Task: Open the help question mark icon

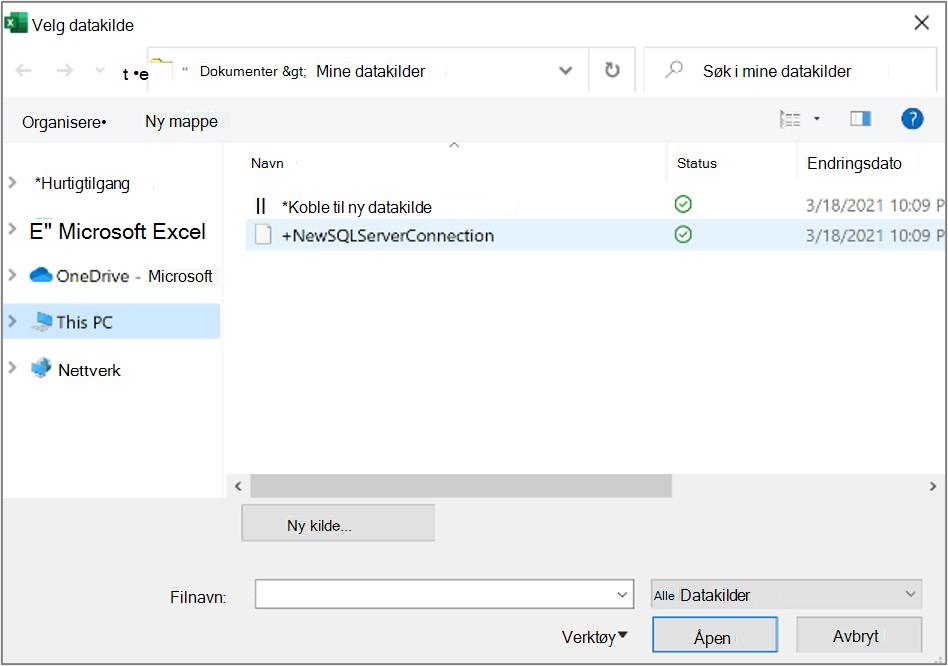Action: tap(912, 118)
